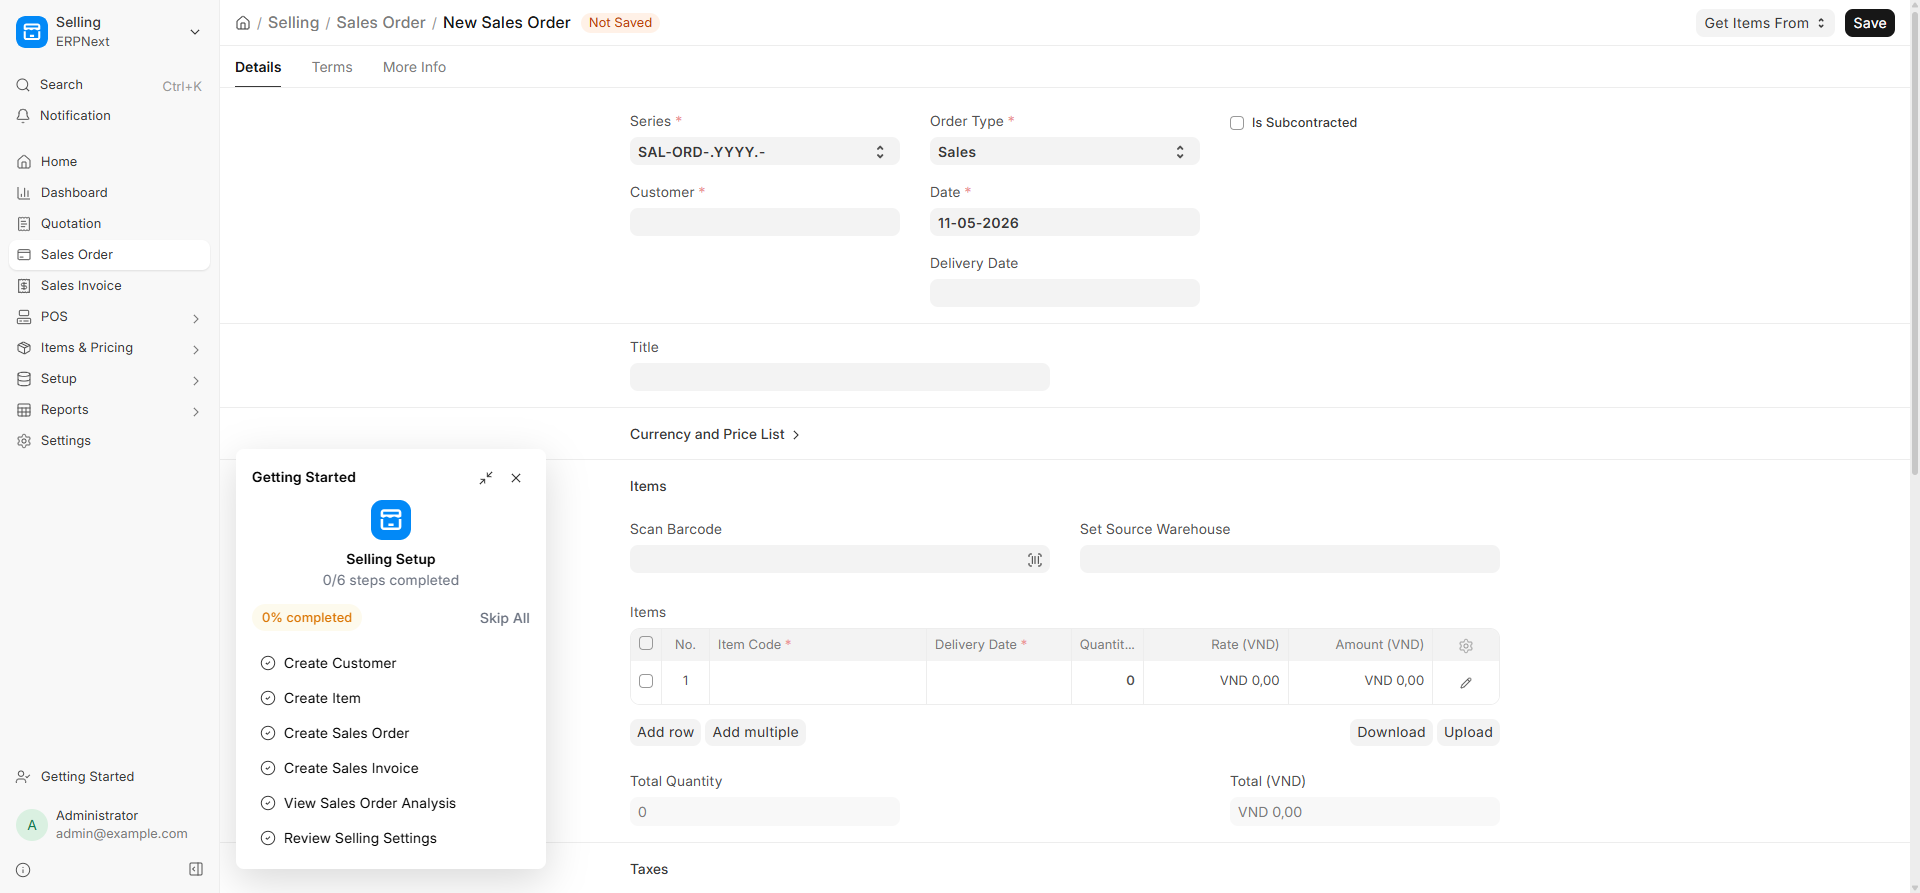1920x893 pixels.
Task: Expand the Reports submenu arrow
Action: [x=196, y=412]
